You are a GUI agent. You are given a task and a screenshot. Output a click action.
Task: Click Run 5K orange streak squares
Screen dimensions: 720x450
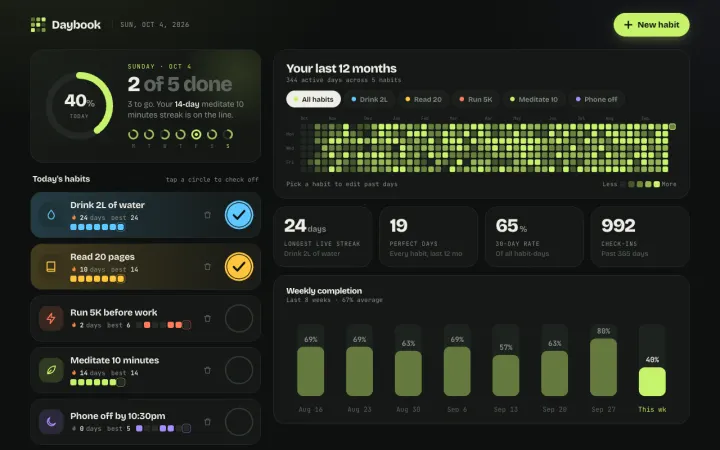[x=163, y=325]
